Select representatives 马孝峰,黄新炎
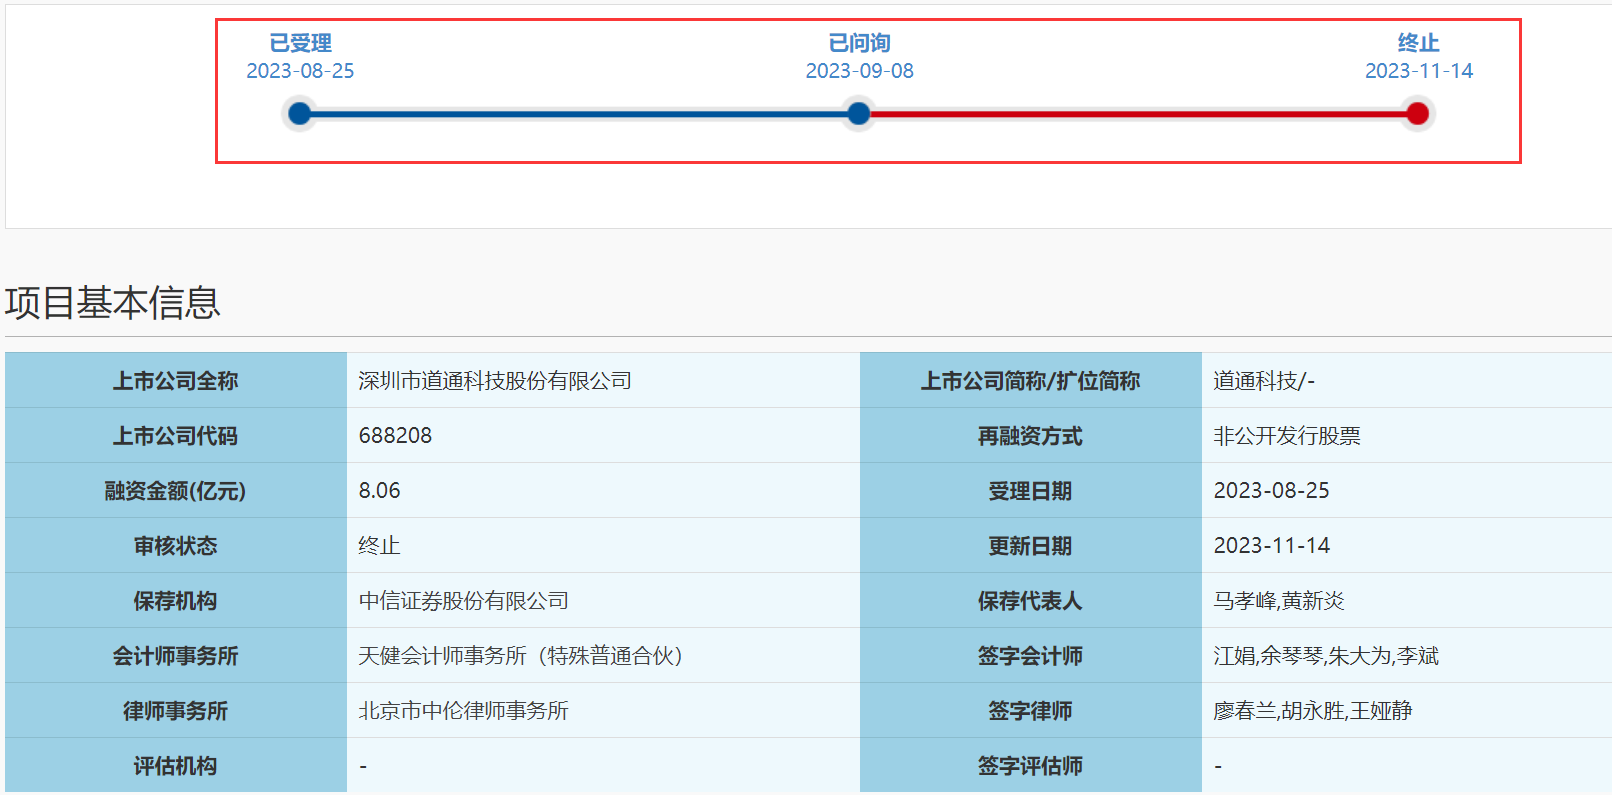 (1279, 601)
